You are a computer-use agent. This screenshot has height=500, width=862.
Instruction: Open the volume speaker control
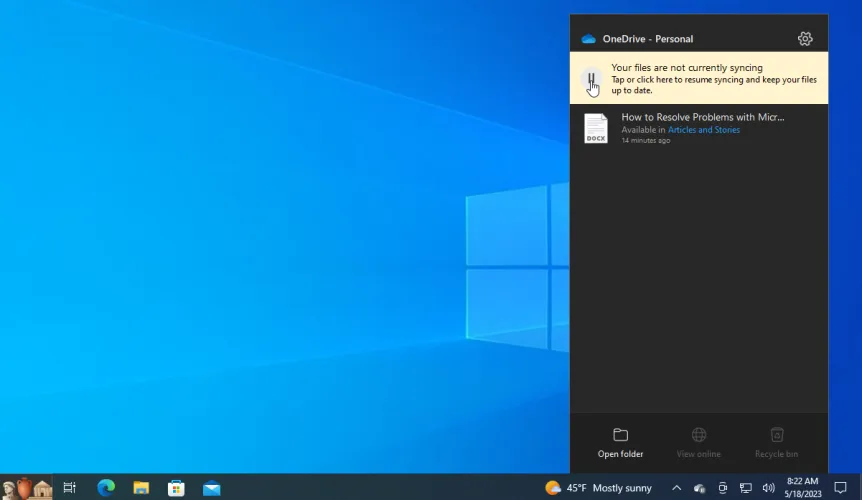click(x=768, y=488)
